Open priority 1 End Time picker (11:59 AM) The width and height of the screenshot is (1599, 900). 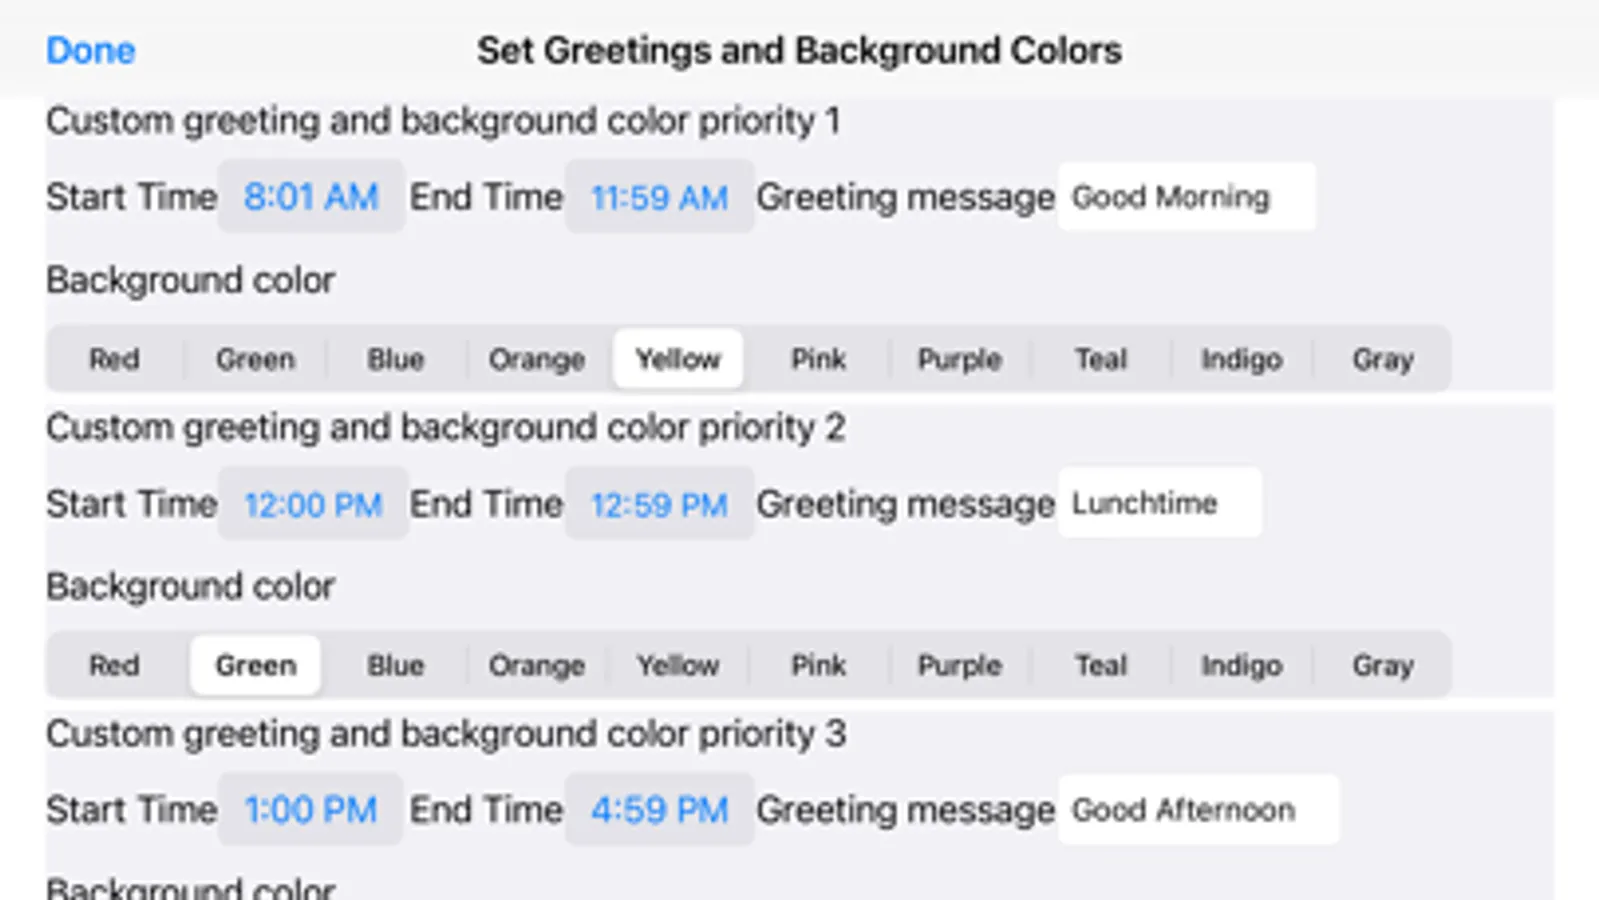[x=659, y=197]
